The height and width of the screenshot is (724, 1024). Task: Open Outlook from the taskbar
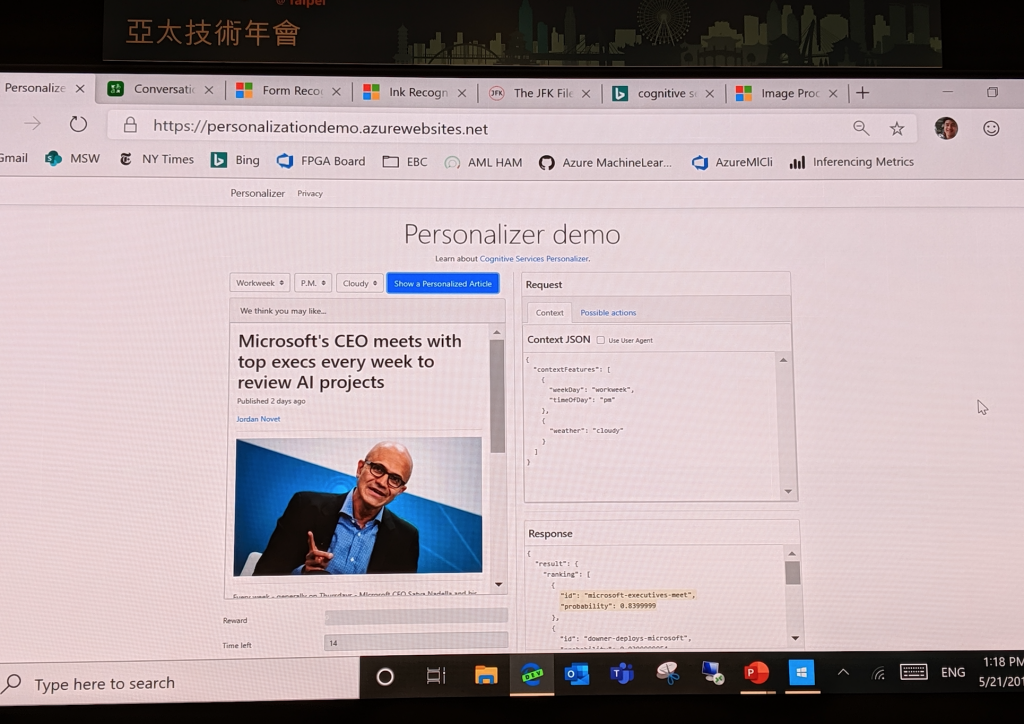coord(577,674)
